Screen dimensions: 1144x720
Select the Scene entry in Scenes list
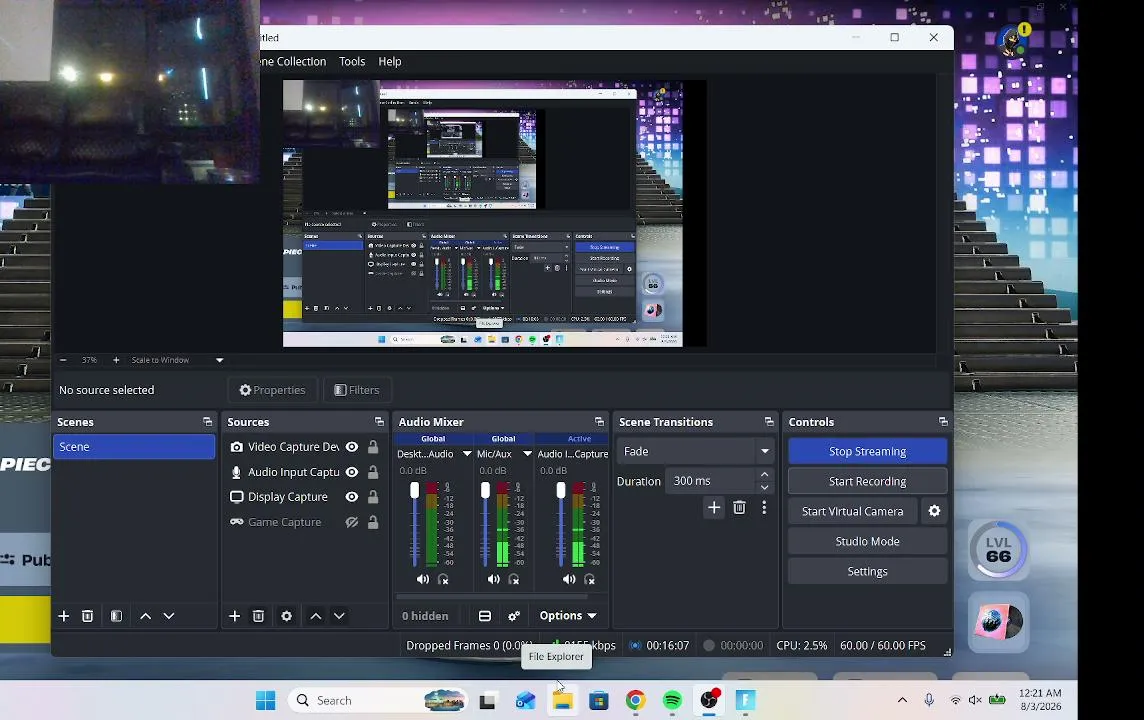[134, 447]
